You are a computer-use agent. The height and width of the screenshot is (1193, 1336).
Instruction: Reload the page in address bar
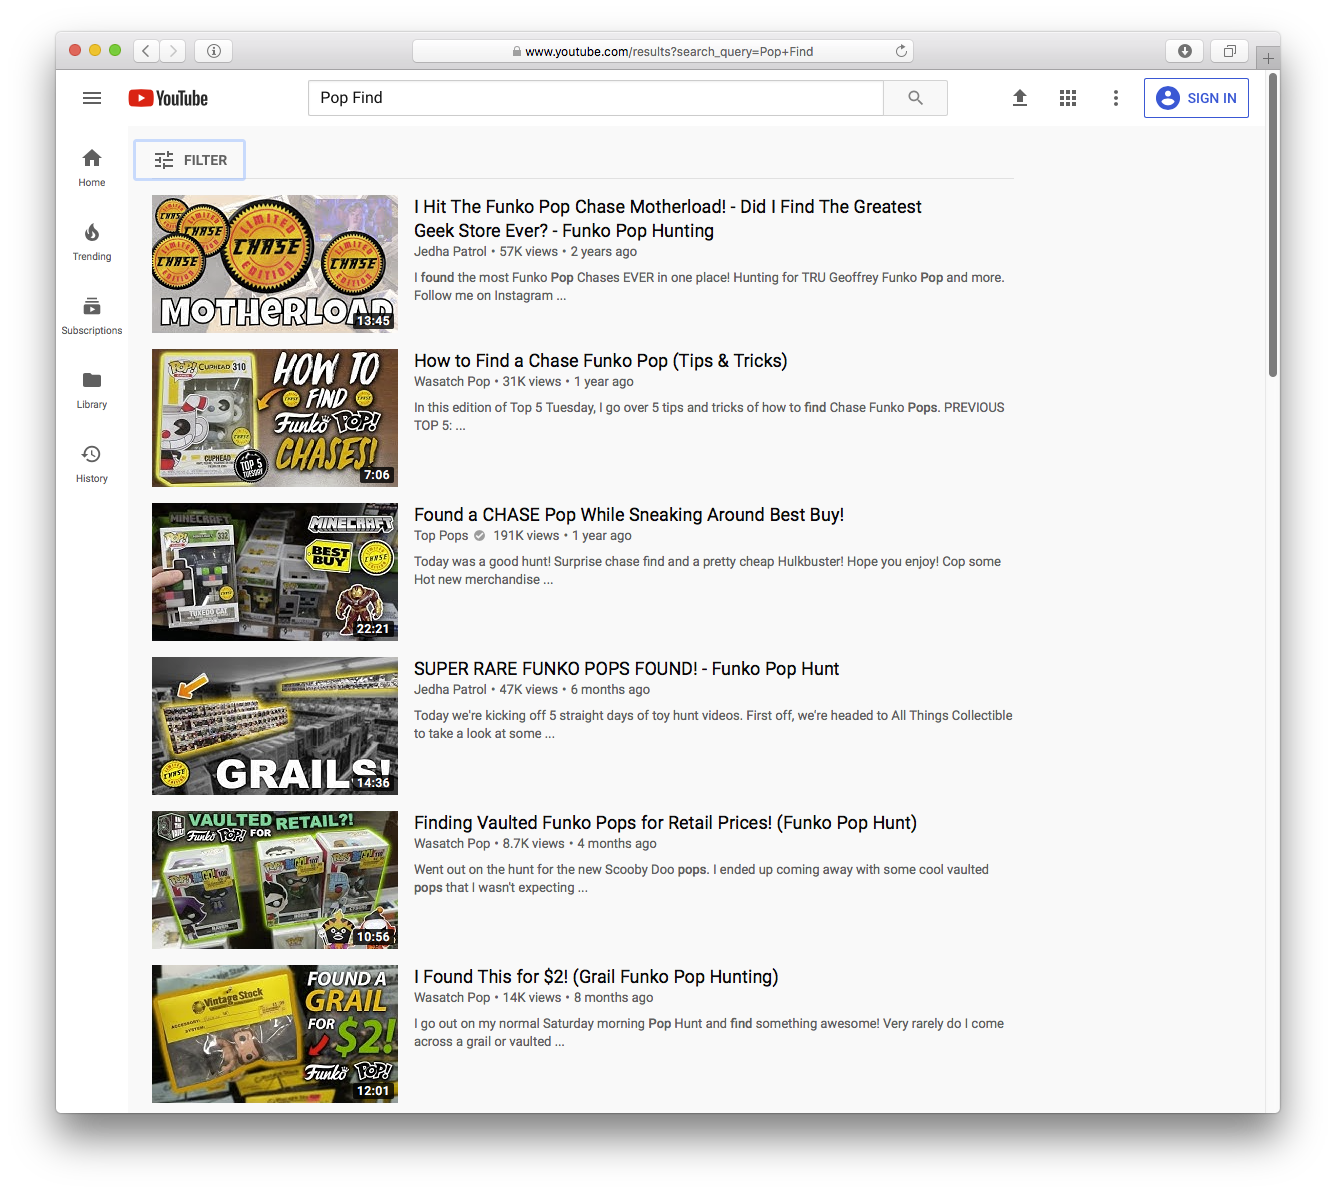(901, 51)
